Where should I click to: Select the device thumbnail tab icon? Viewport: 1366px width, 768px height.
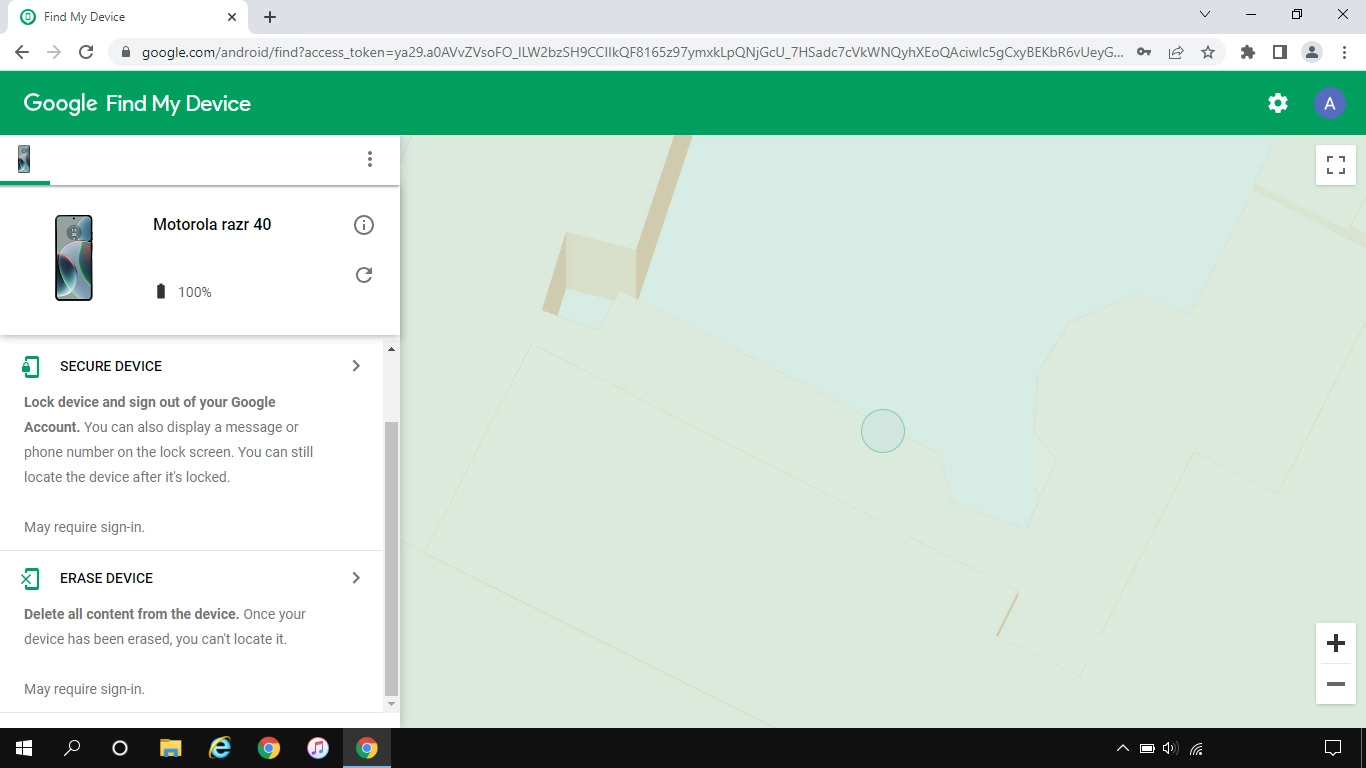[x=24, y=158]
